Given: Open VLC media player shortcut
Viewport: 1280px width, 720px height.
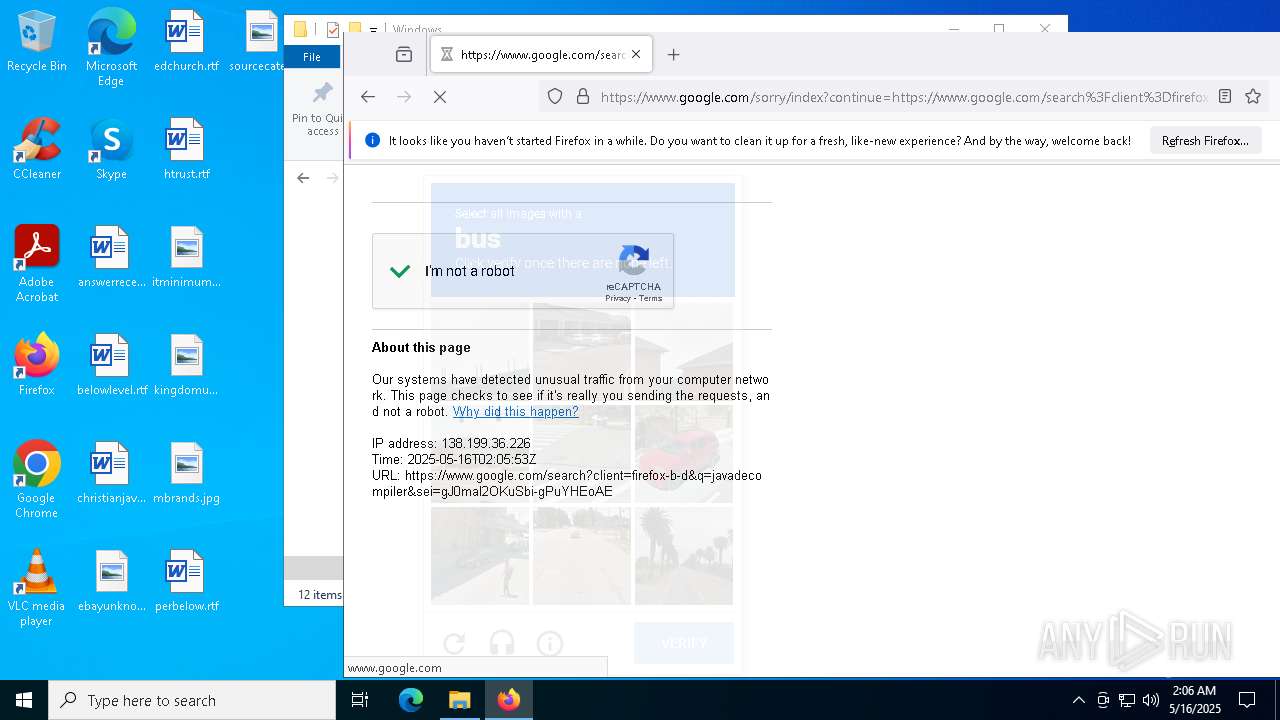Looking at the screenshot, I should (x=37, y=587).
